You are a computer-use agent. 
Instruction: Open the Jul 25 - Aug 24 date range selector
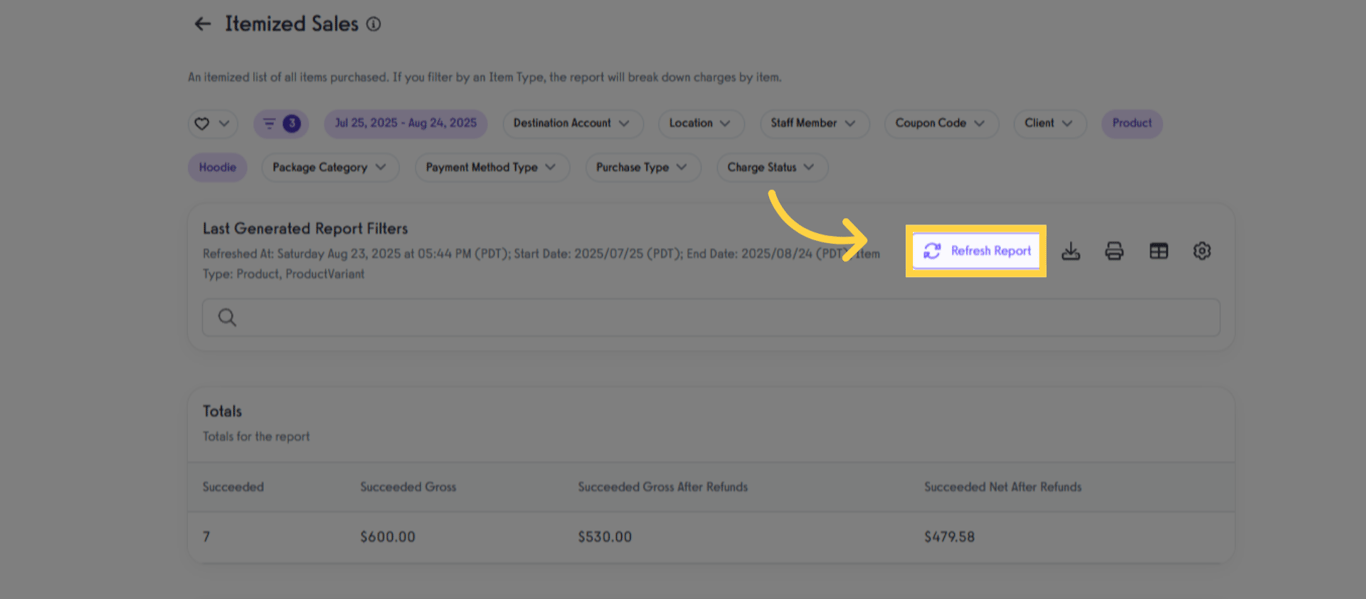click(x=405, y=123)
